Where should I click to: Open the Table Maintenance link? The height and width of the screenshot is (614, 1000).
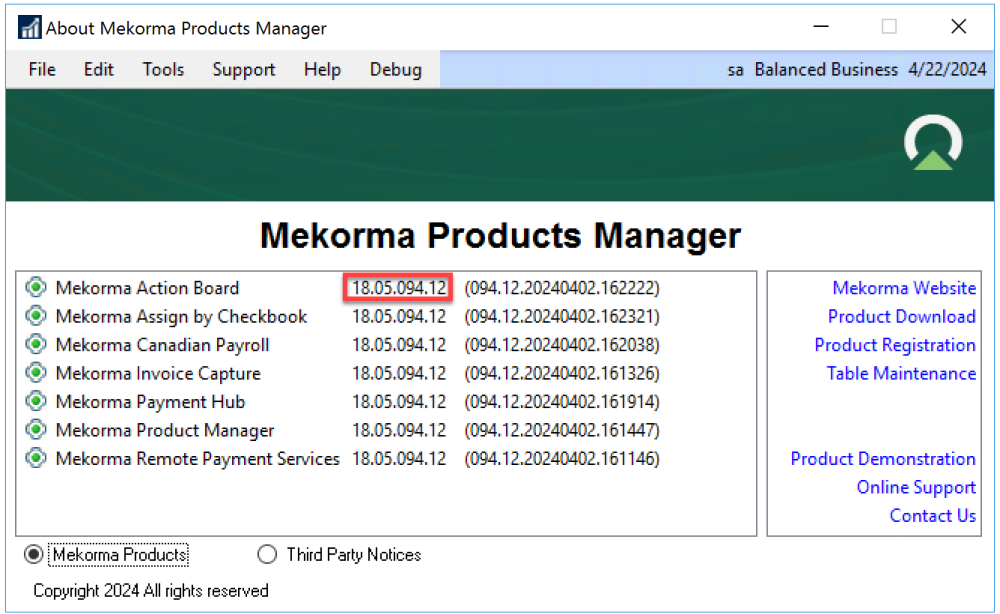tap(901, 373)
